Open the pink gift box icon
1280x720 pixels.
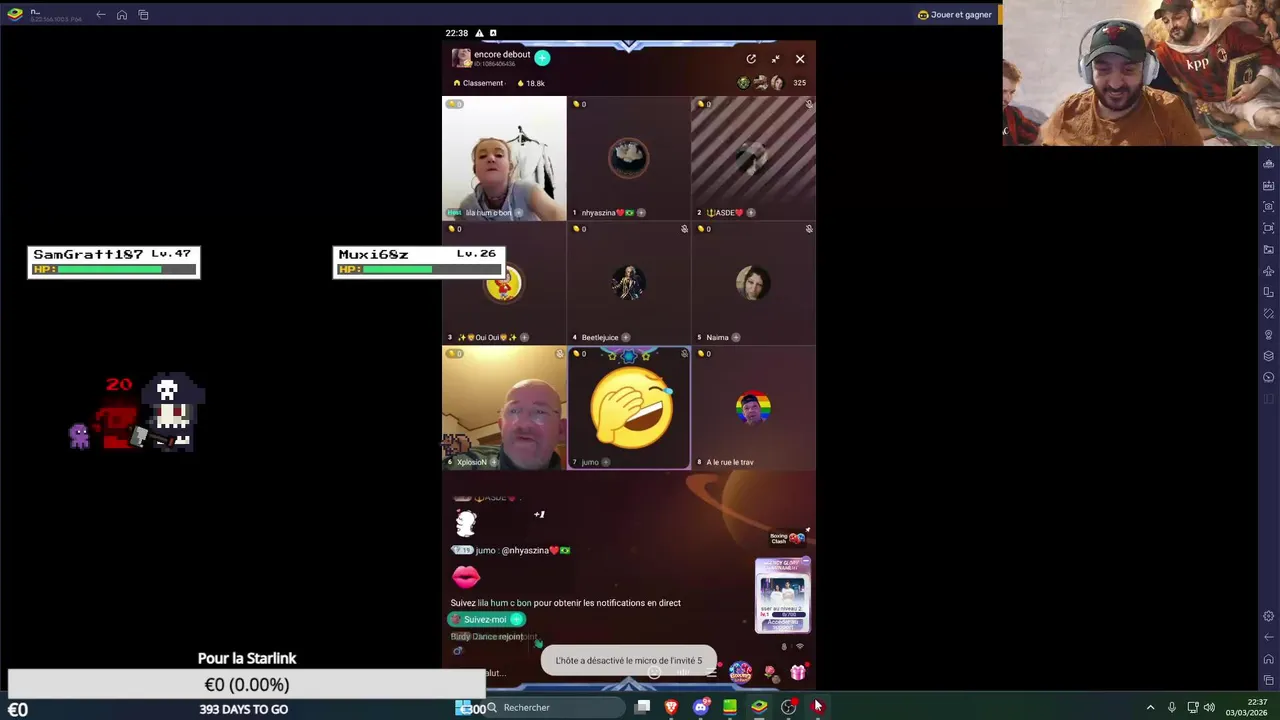(x=798, y=673)
